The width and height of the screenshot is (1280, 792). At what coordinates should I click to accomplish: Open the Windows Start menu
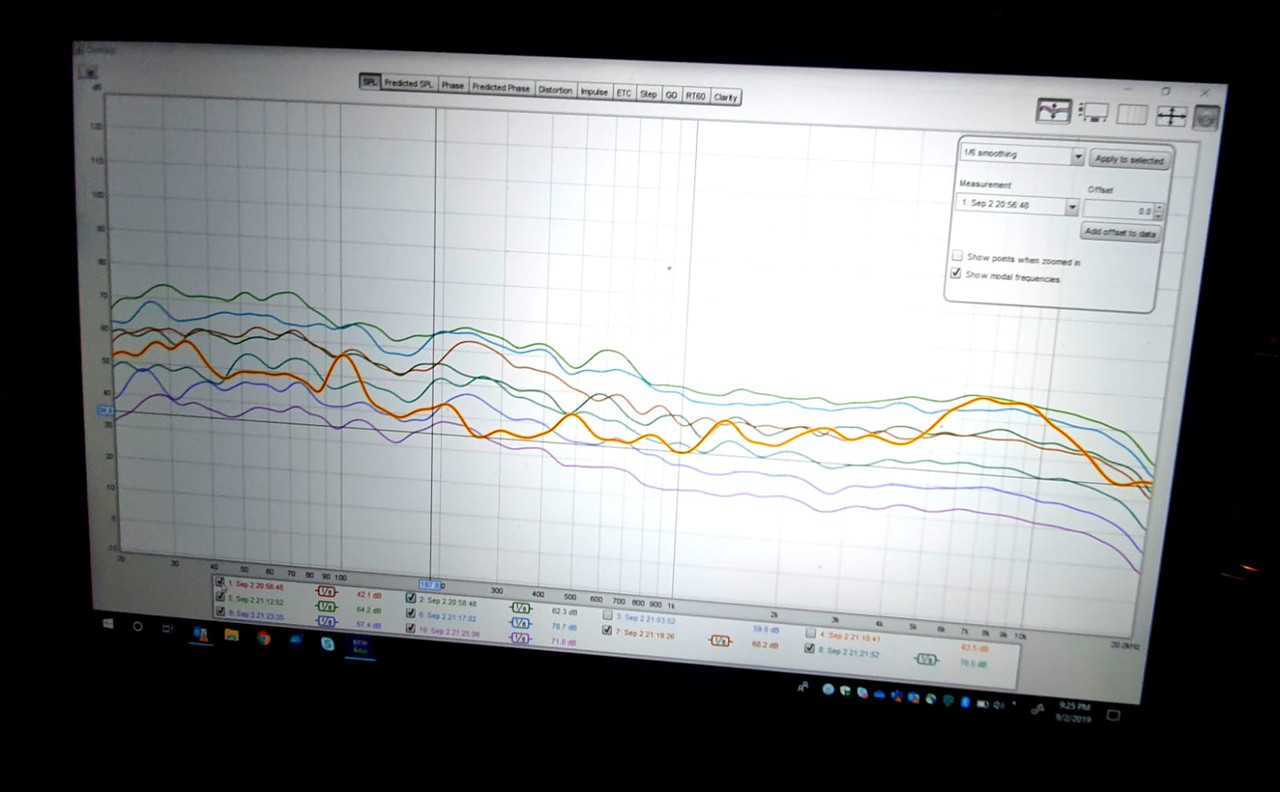click(108, 625)
